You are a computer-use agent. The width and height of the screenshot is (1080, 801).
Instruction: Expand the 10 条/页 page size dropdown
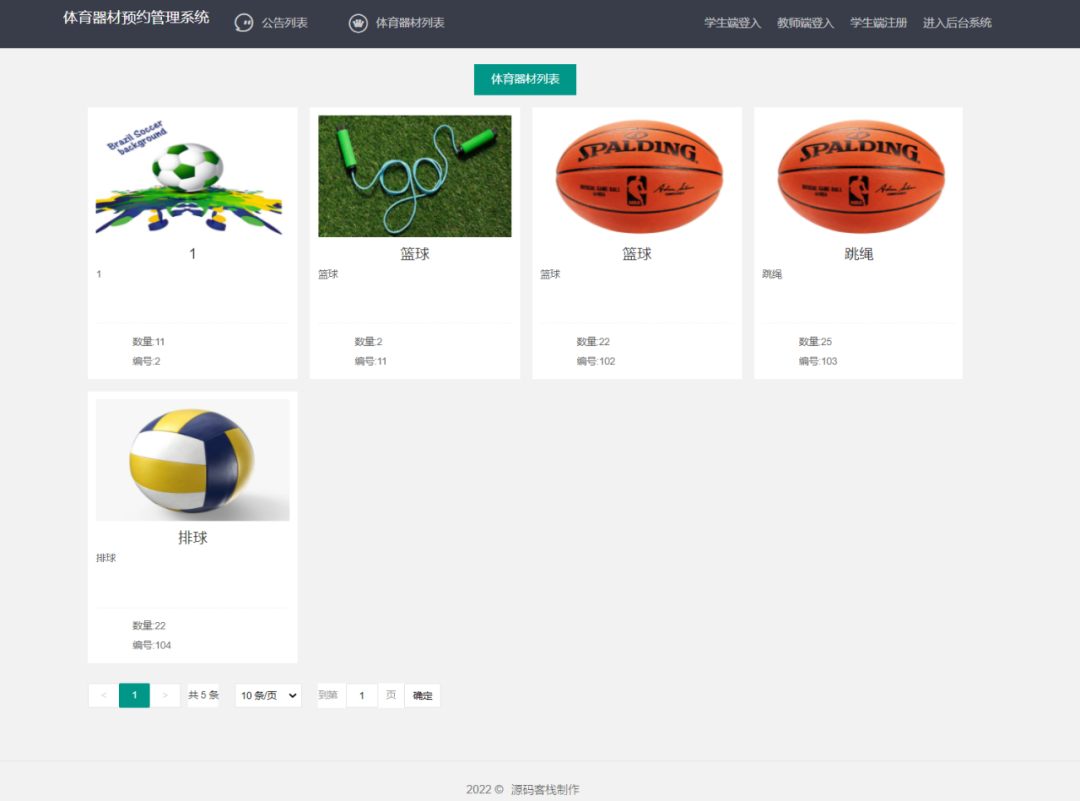click(x=268, y=696)
